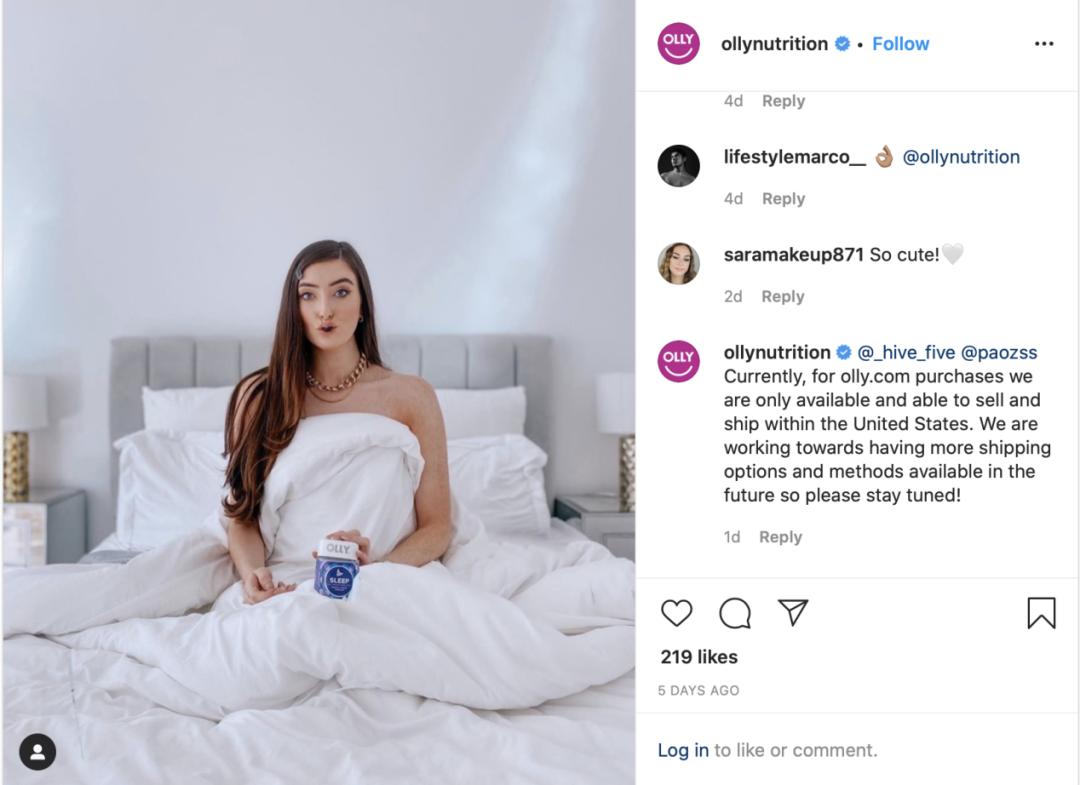
Task: Reply to lifestylemarco__ comment
Action: [783, 198]
